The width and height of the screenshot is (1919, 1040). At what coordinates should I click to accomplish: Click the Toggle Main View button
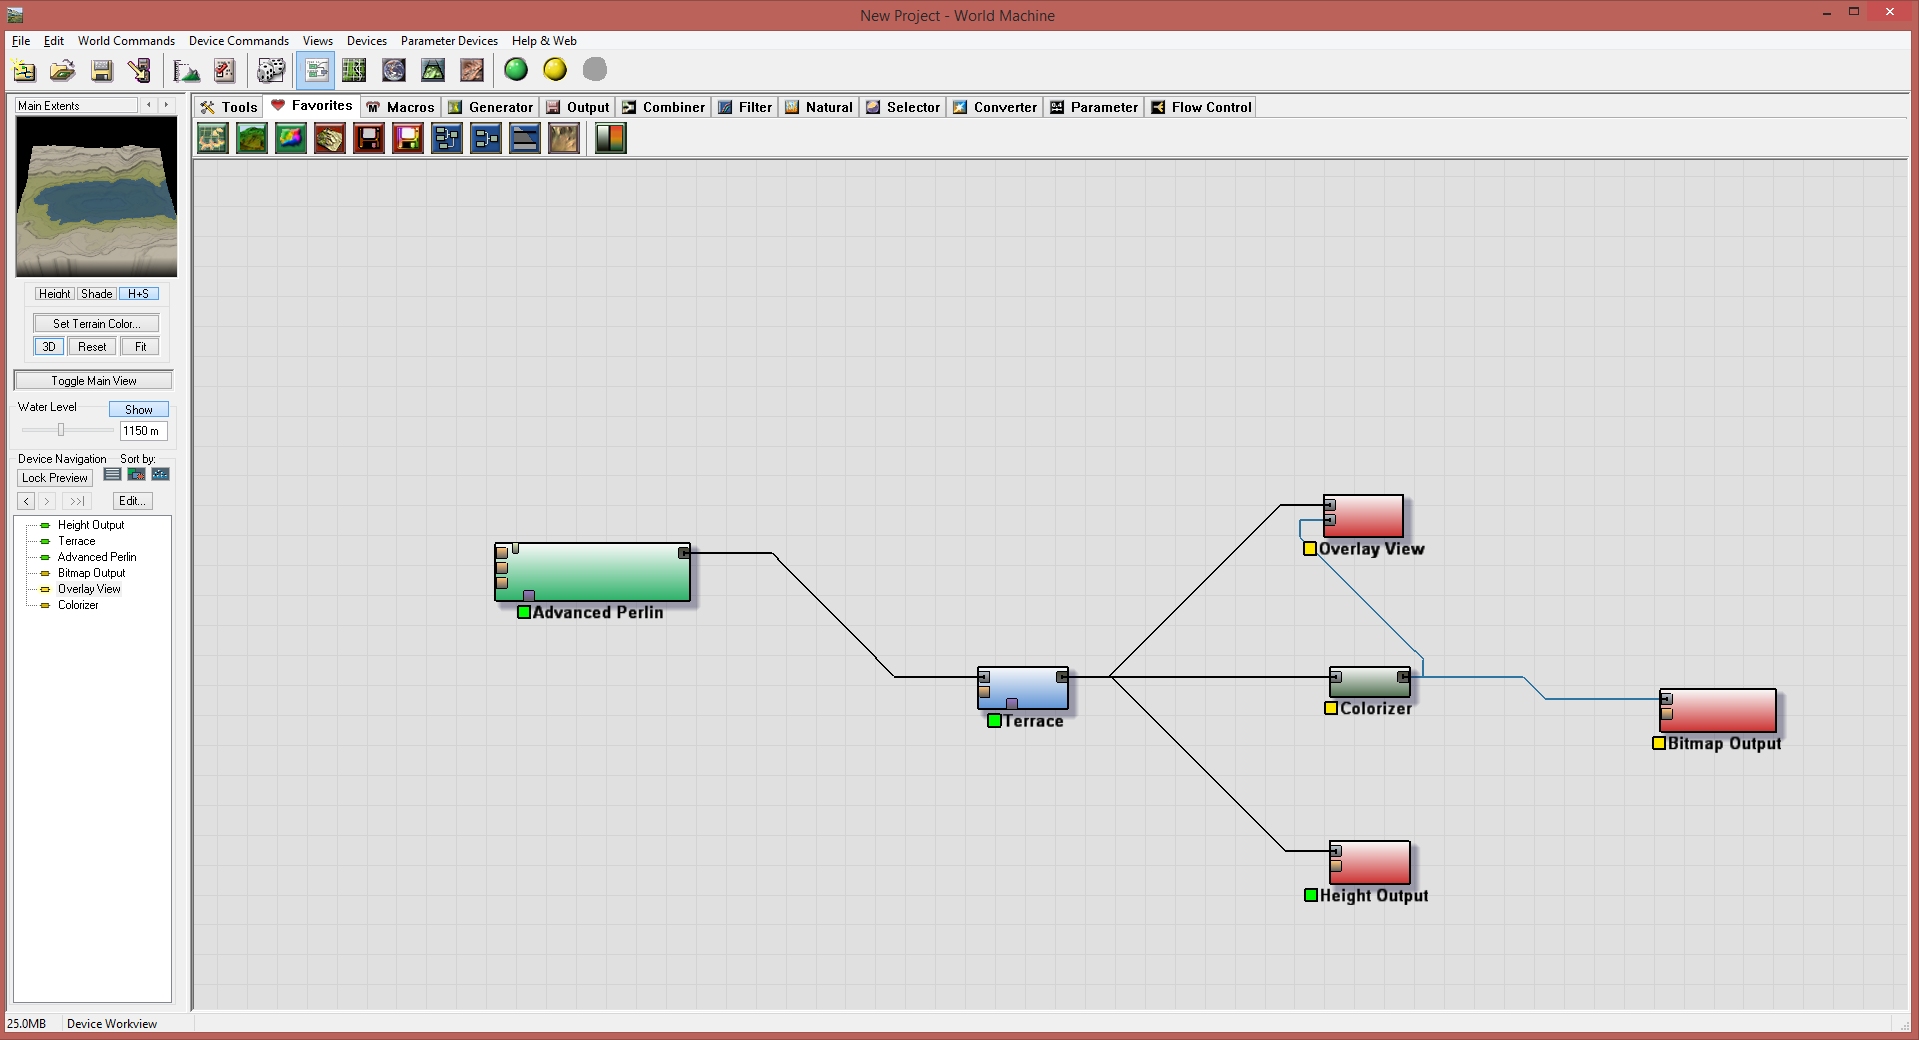point(93,381)
